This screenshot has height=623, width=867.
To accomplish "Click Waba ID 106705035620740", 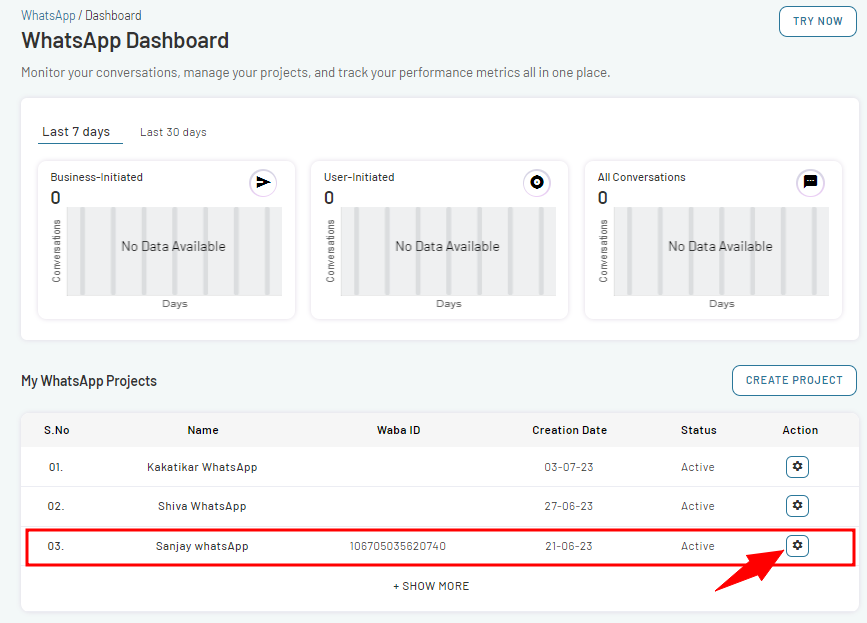I will click(398, 546).
